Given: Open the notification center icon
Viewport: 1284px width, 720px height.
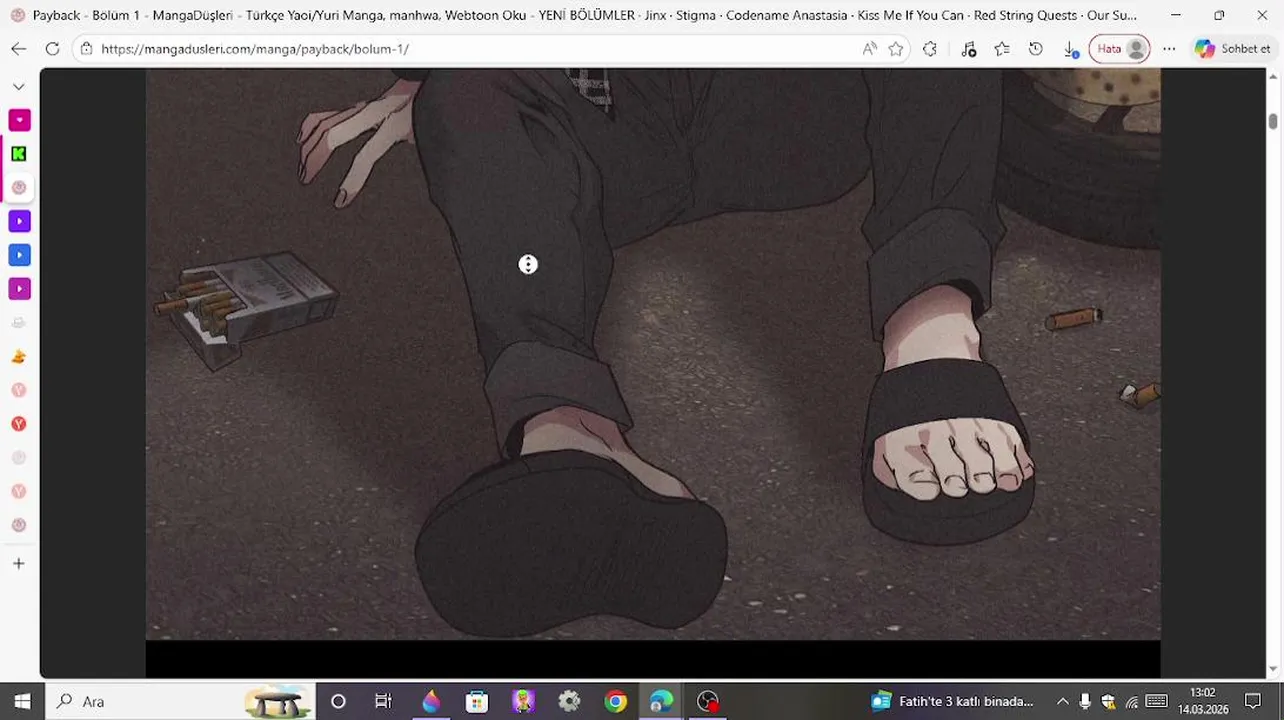Looking at the screenshot, I should tap(1253, 702).
